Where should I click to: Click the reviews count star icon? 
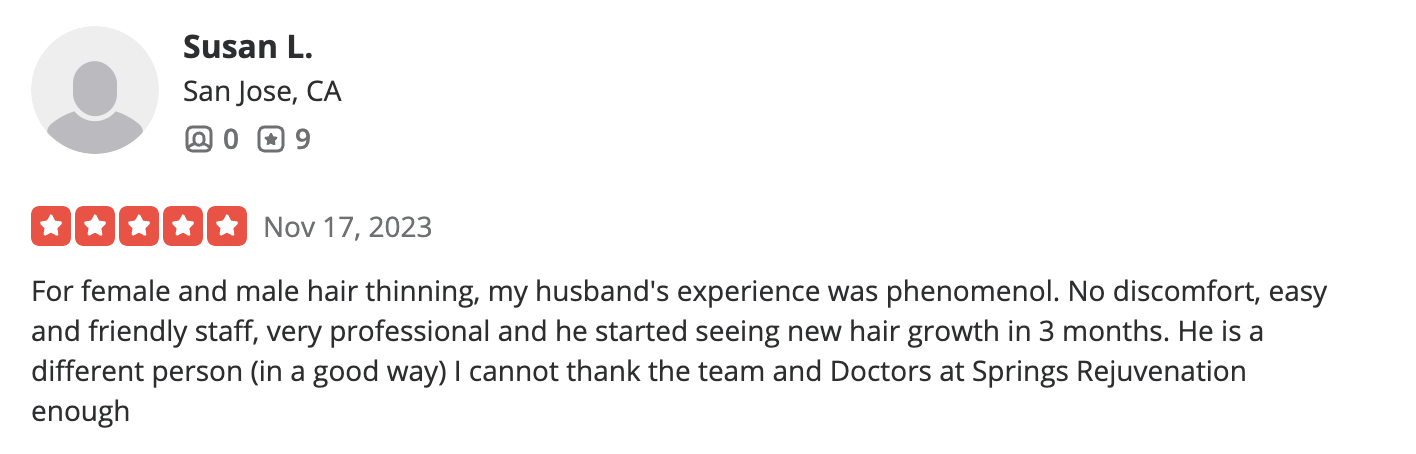271,139
